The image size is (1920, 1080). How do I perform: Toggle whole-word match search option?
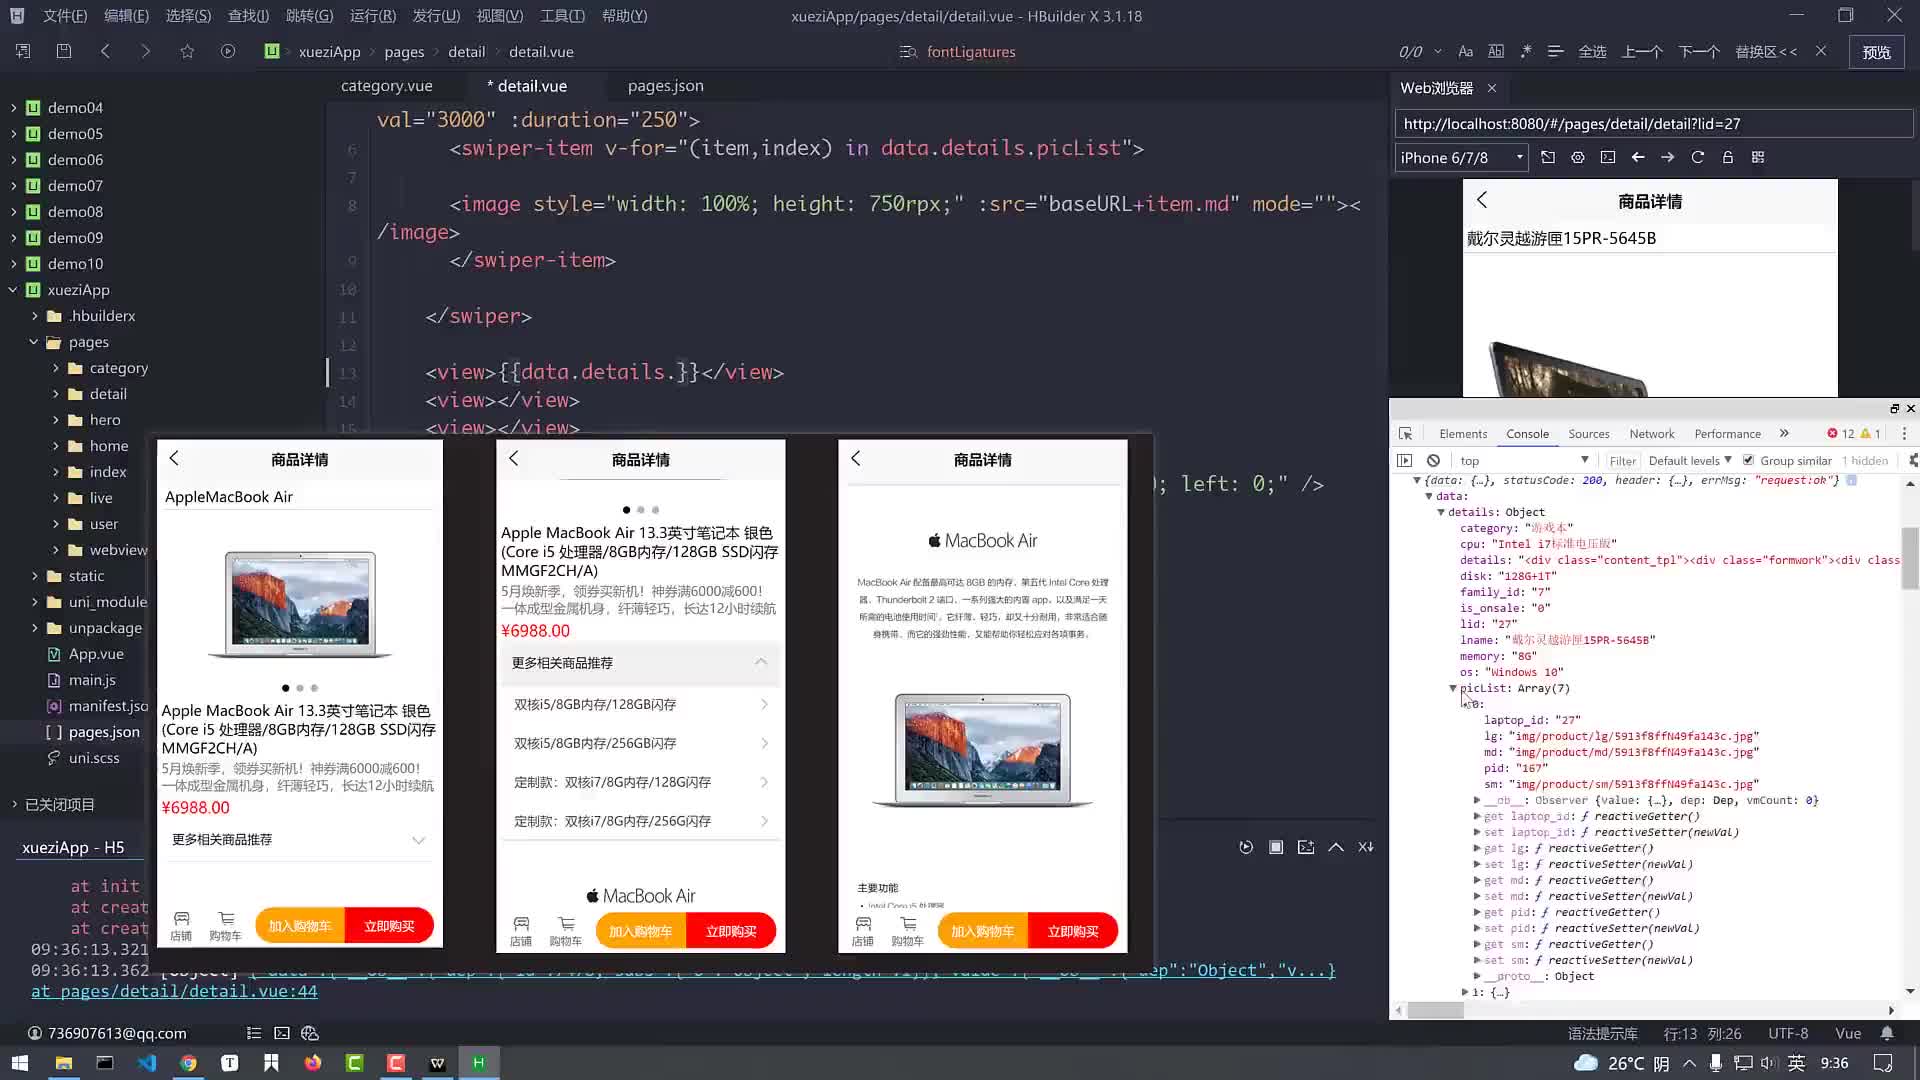pos(1496,51)
